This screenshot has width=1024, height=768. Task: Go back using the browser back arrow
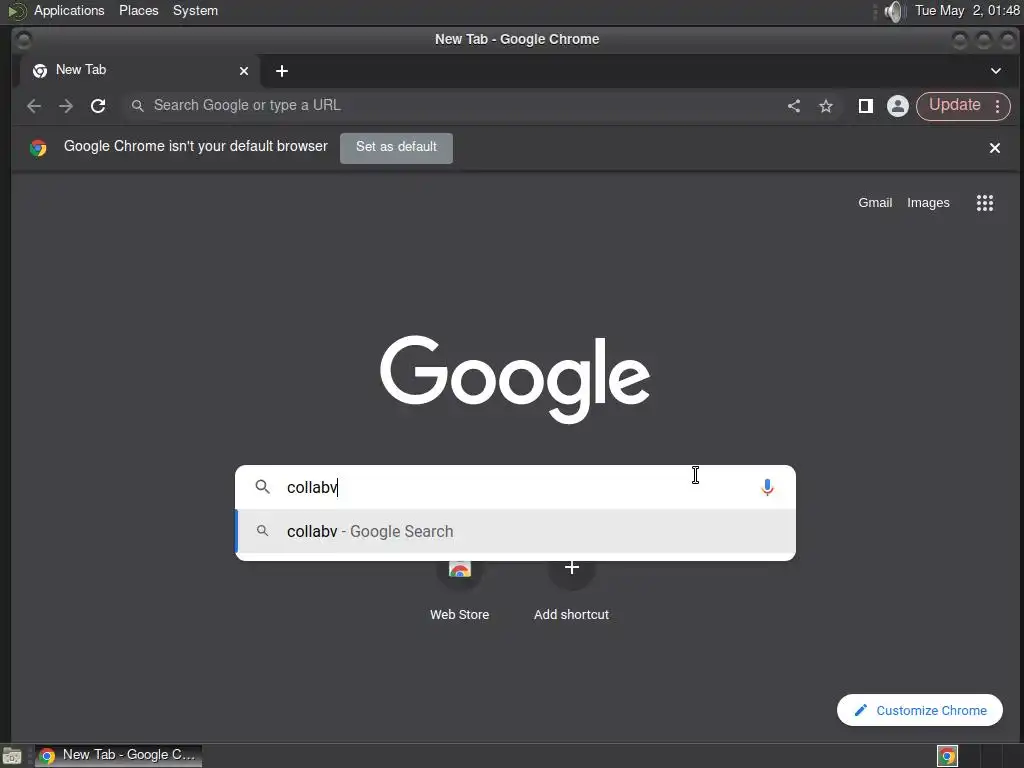pyautogui.click(x=34, y=106)
